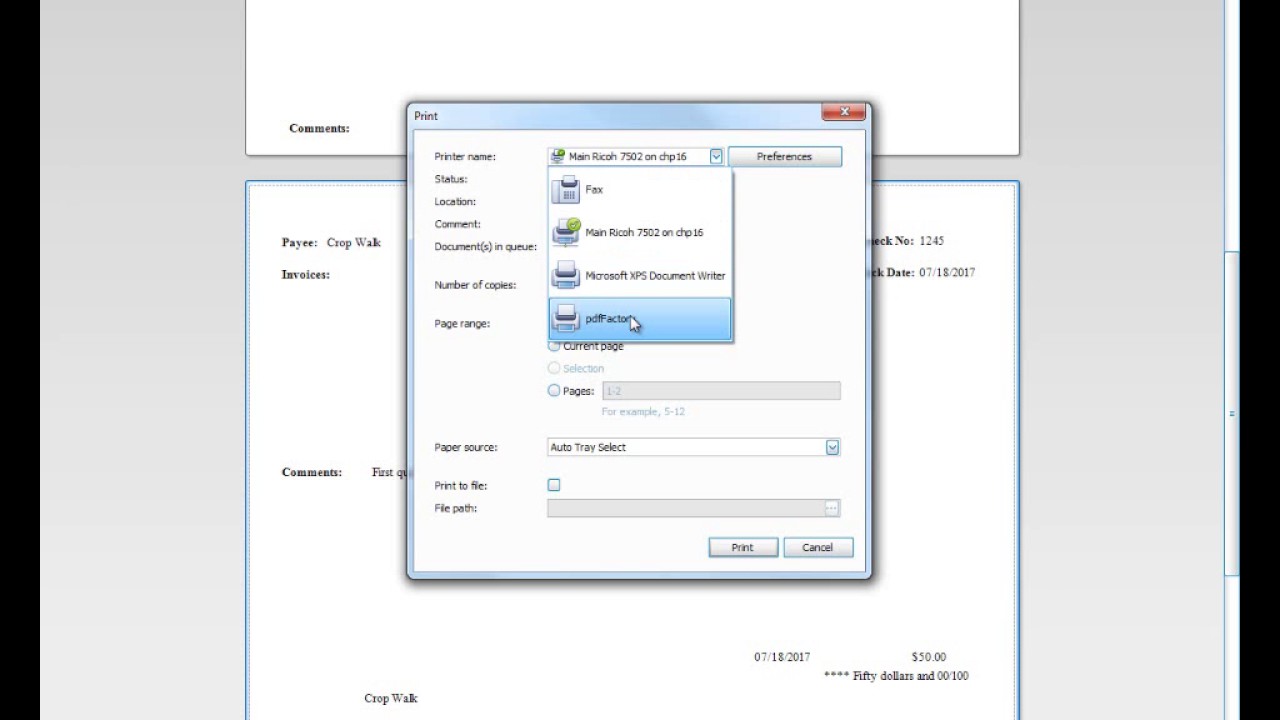This screenshot has height=720, width=1280.
Task: Select the Current page radio button
Action: coord(554,345)
